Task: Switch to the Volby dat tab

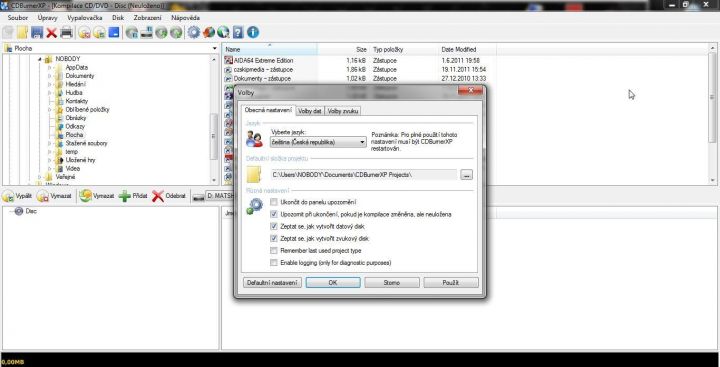Action: click(x=310, y=111)
